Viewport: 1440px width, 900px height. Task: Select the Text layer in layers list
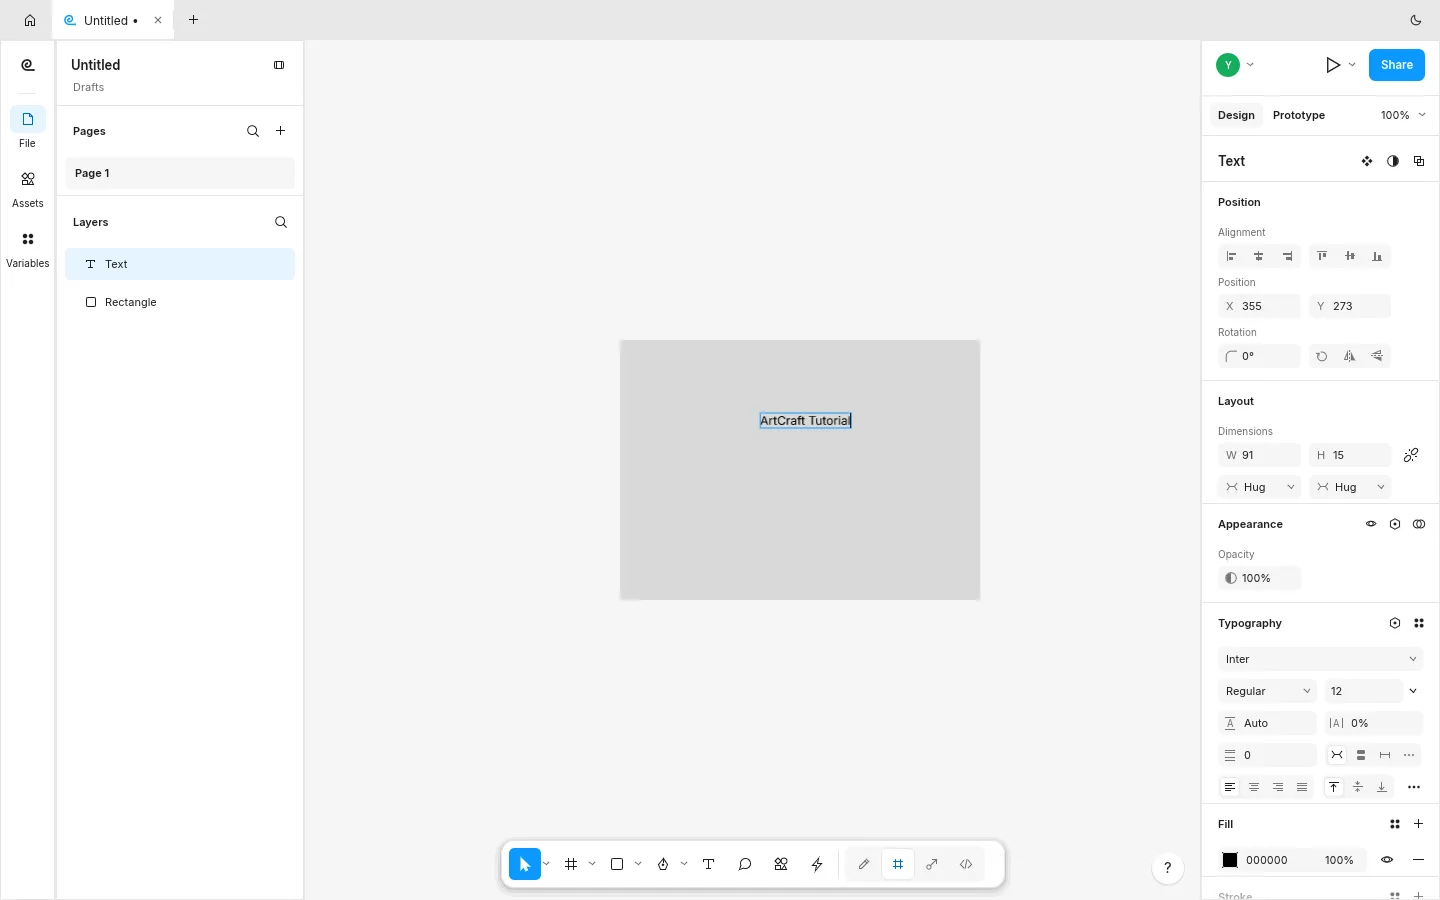click(180, 264)
